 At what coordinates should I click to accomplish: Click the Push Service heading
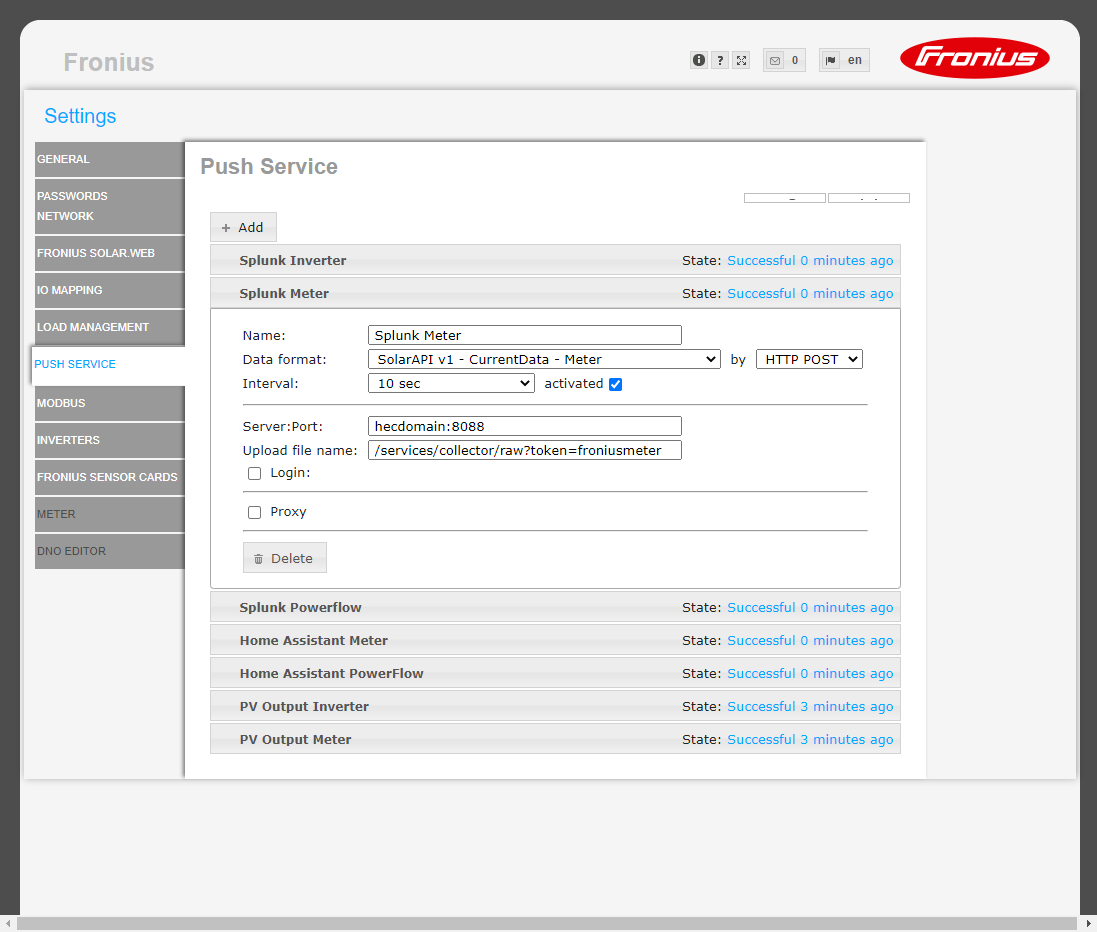pyautogui.click(x=269, y=167)
